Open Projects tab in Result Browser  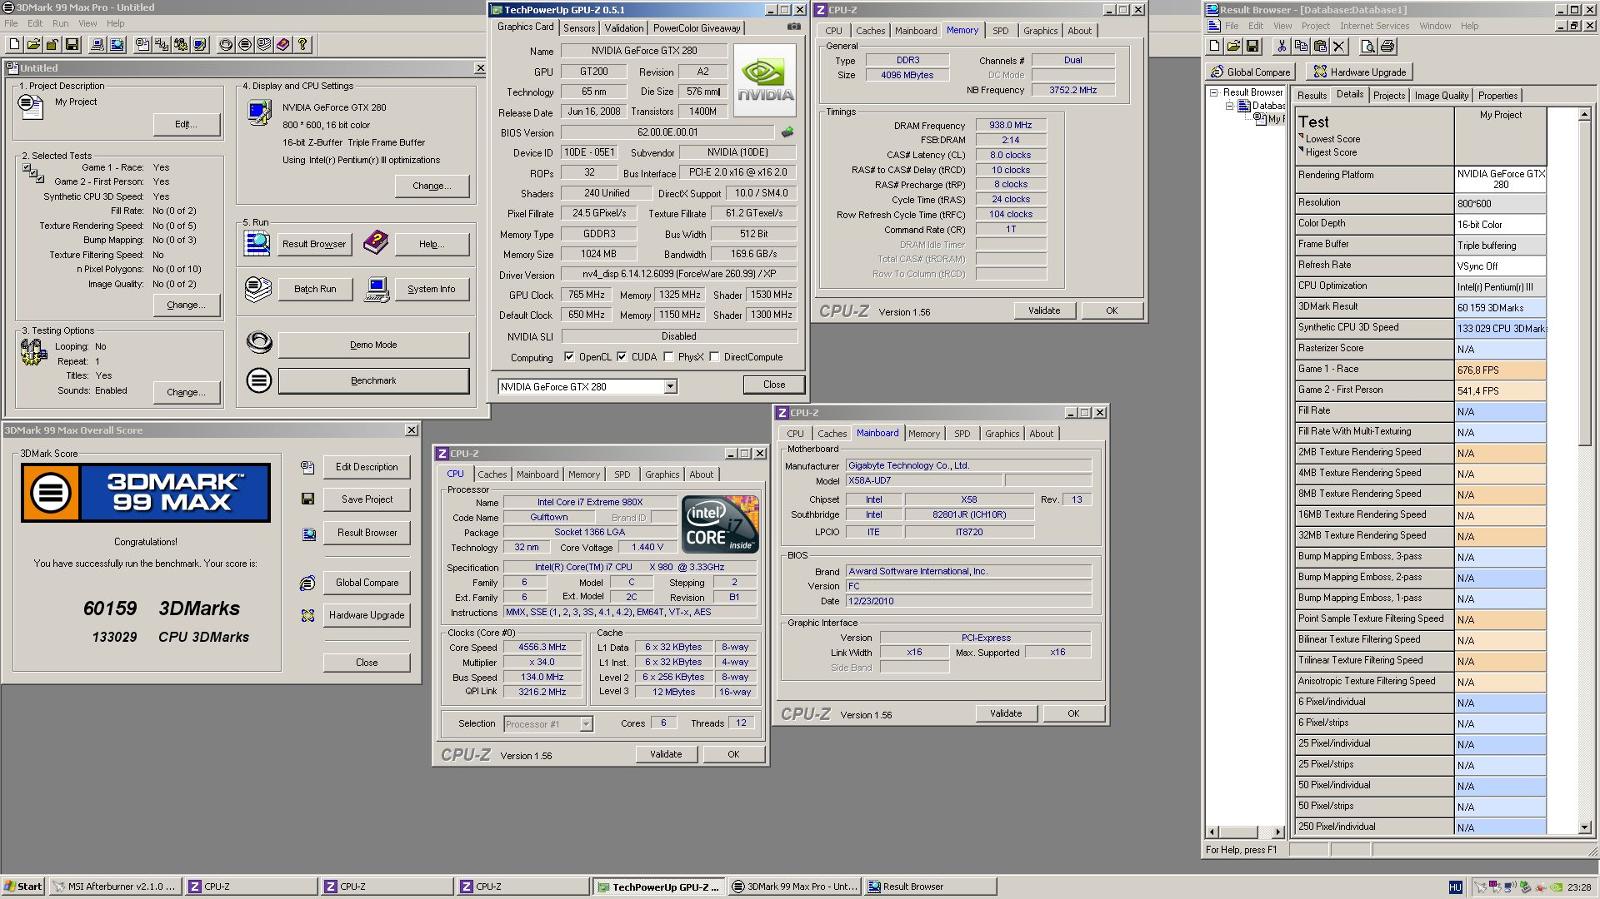click(1388, 96)
